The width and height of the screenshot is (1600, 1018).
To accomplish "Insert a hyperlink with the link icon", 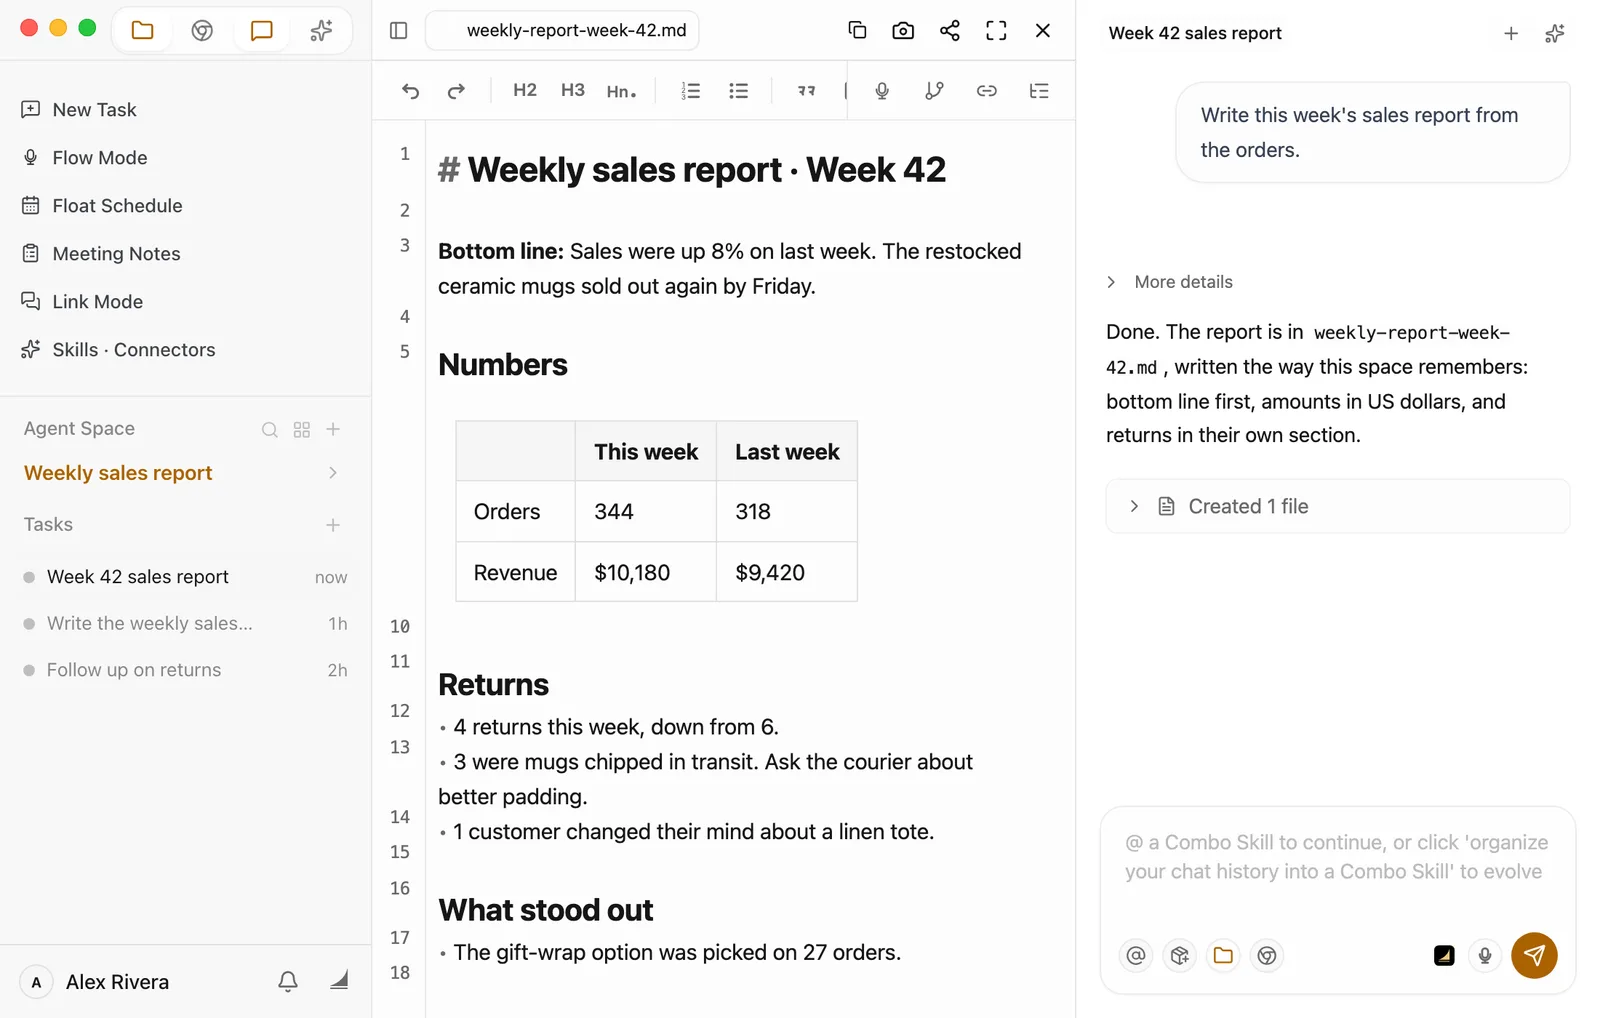I will 987,91.
